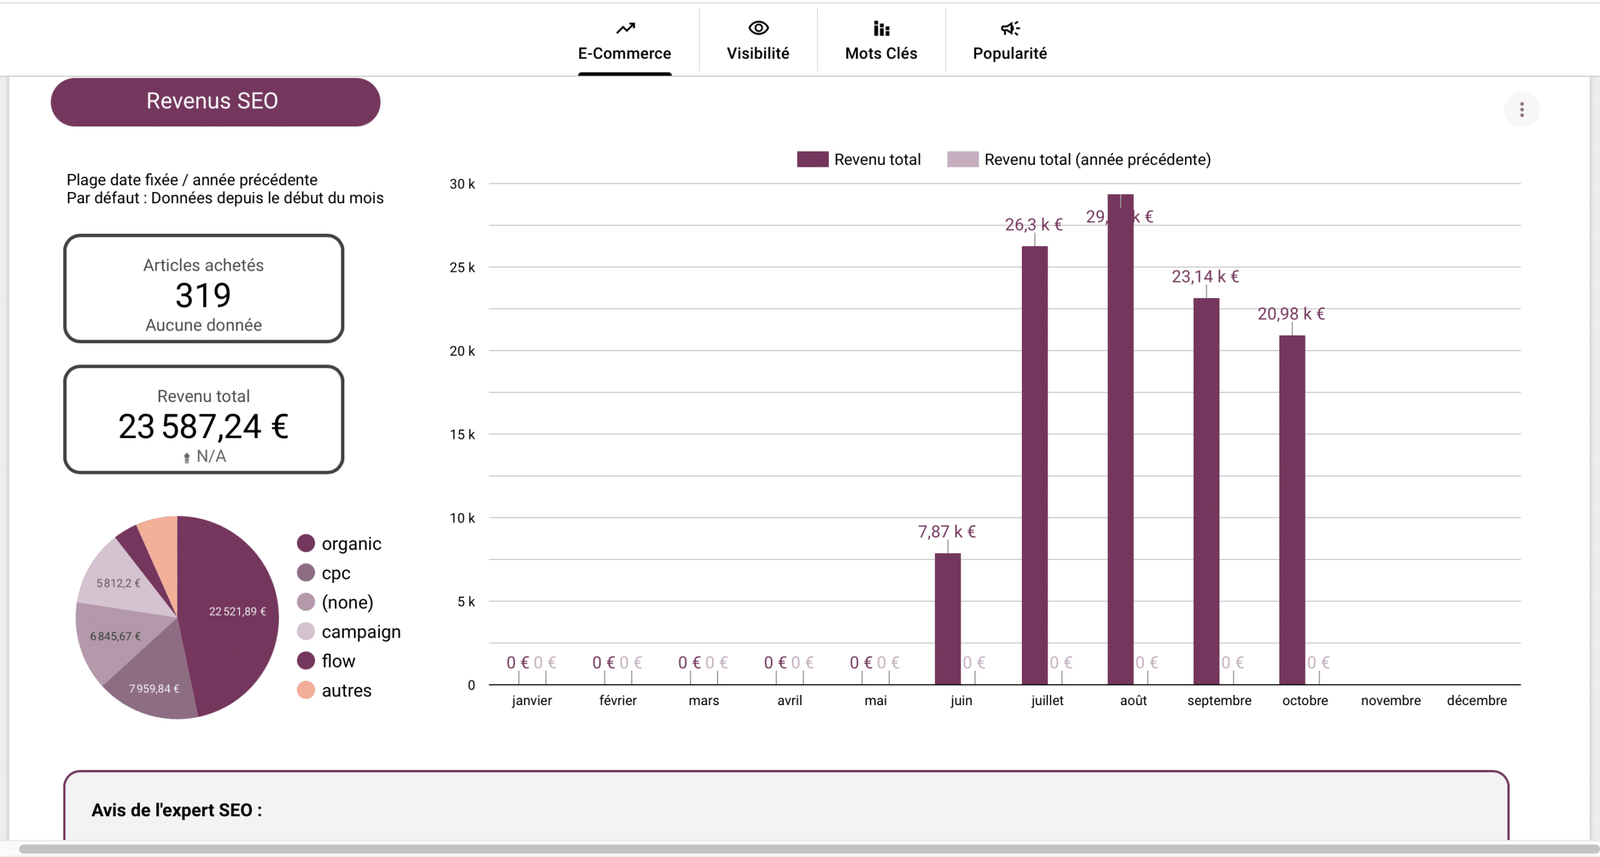
Task: Click the Mots Clés bar chart icon
Action: tap(881, 28)
